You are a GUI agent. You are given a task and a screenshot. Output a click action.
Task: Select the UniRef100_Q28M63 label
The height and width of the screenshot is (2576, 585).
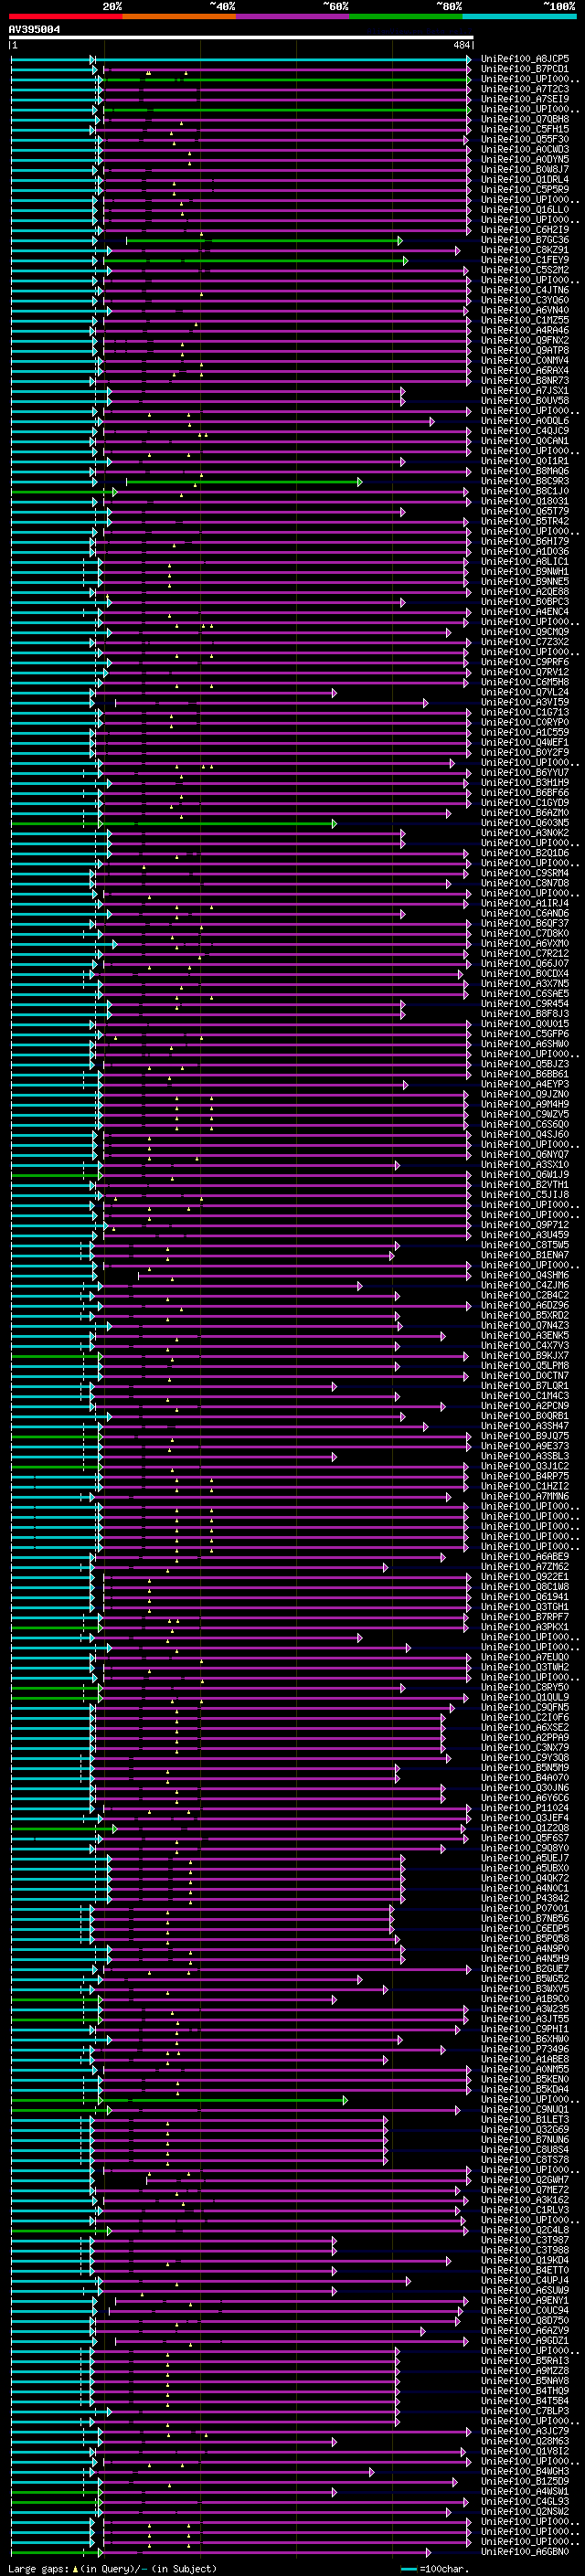[525, 2441]
